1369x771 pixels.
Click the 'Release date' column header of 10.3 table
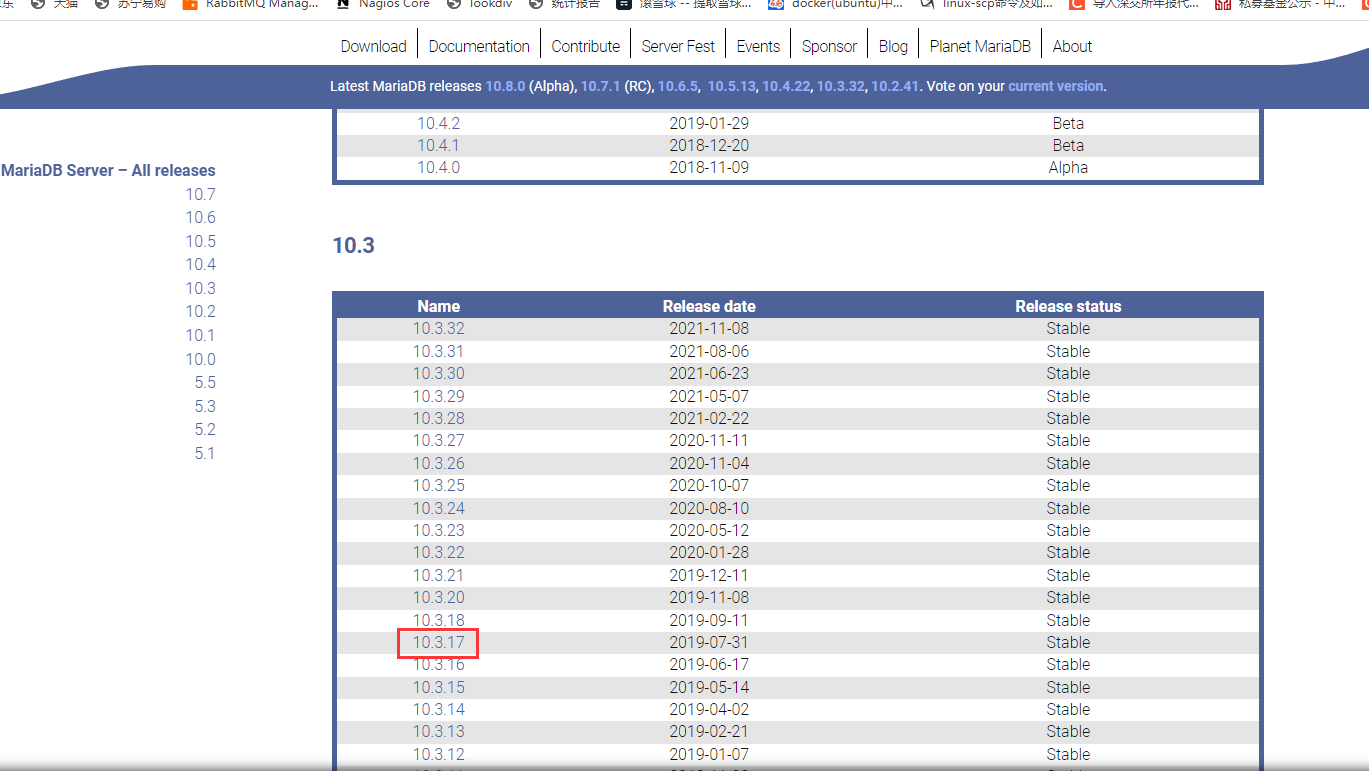click(x=709, y=306)
